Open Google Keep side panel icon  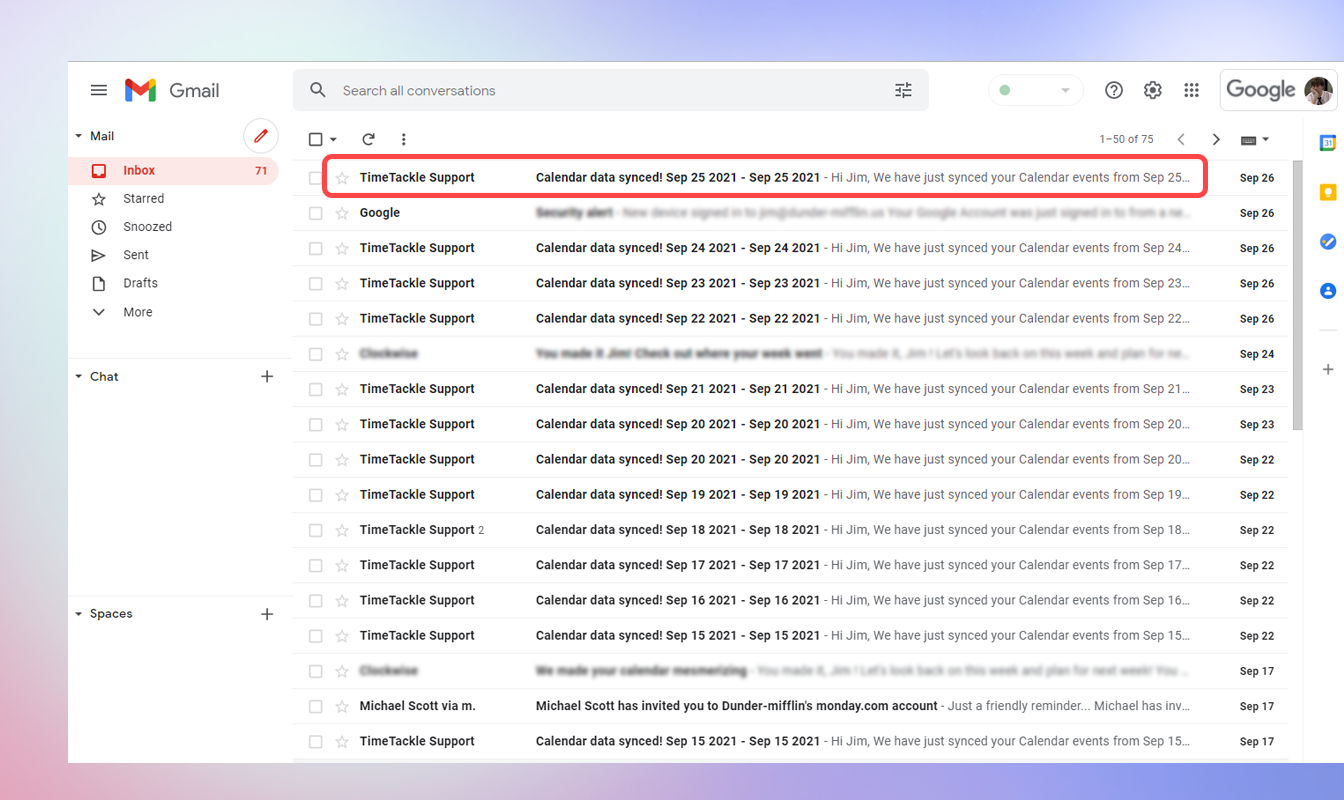[x=1328, y=192]
